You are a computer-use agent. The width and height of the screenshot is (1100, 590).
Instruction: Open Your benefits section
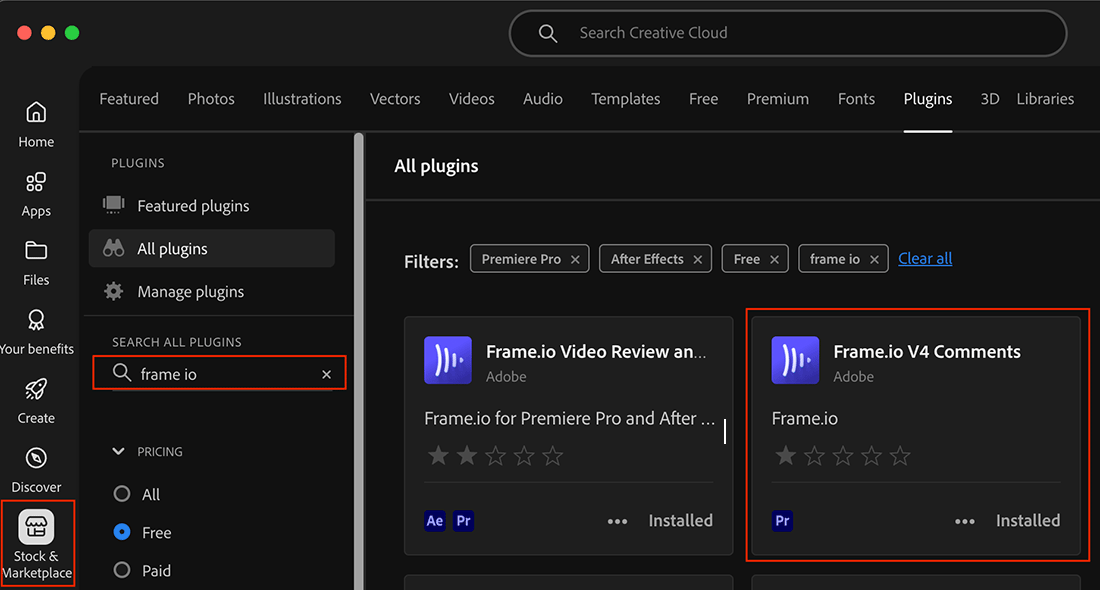tap(36, 333)
